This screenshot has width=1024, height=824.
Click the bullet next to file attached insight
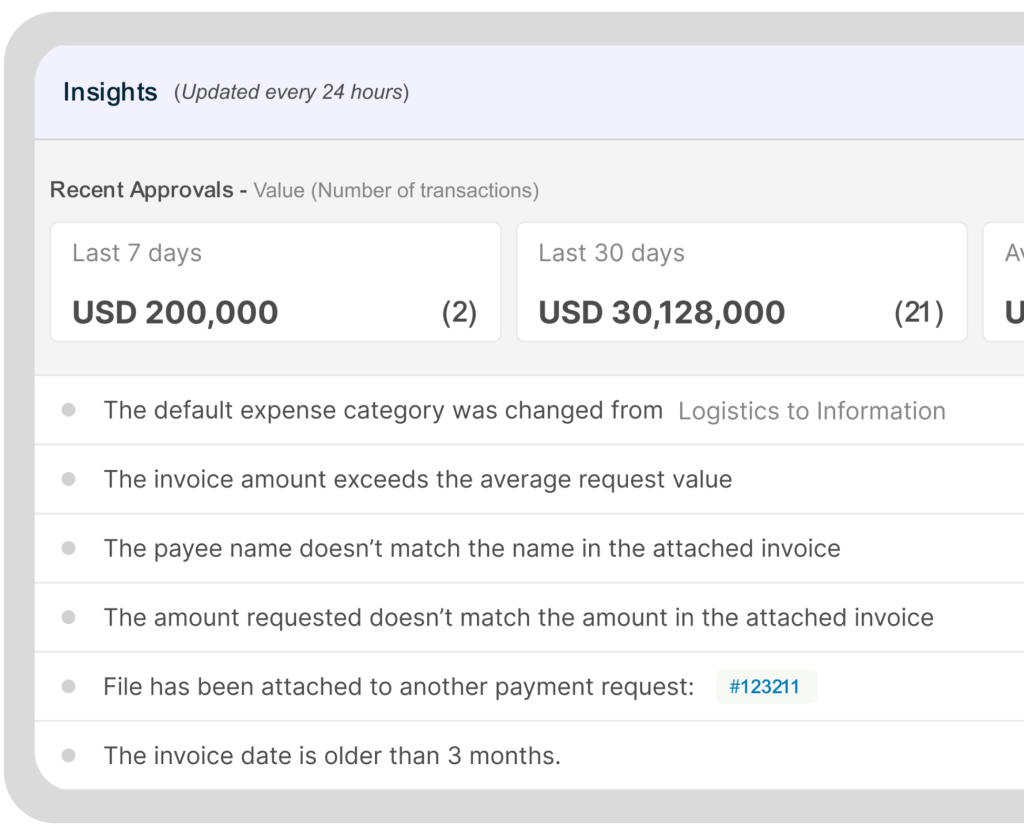(68, 686)
